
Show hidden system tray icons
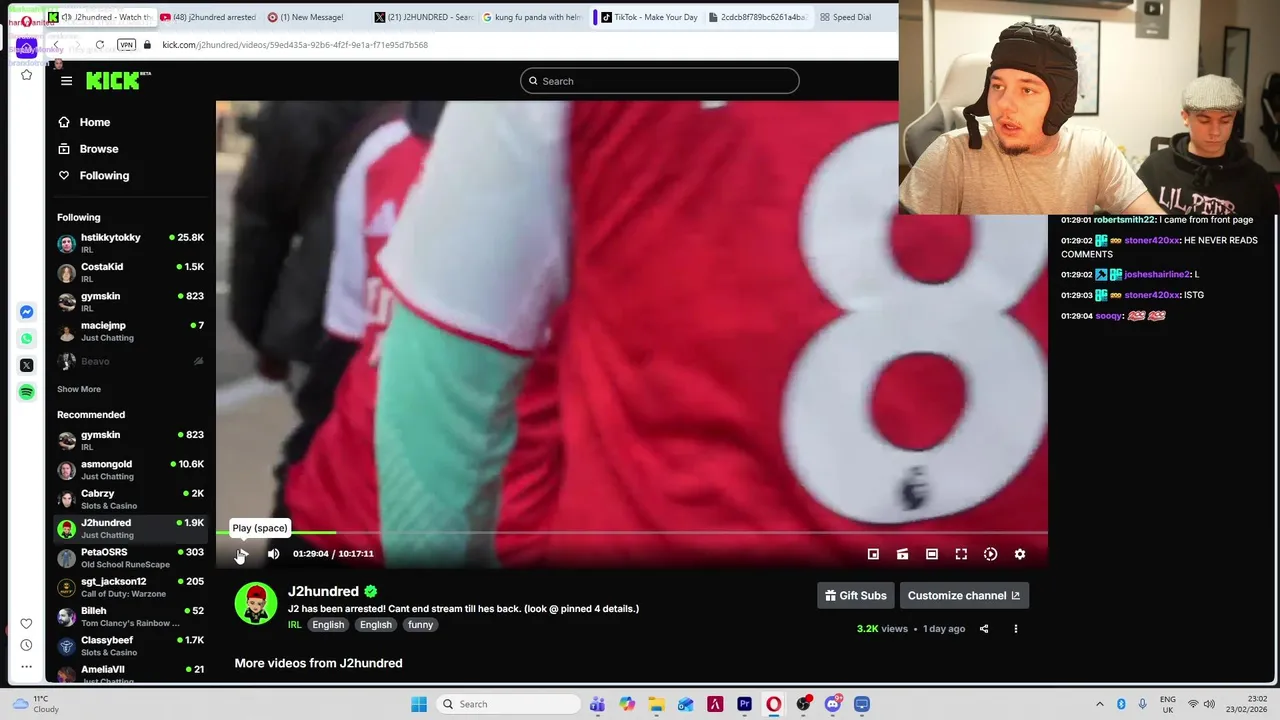1100,704
